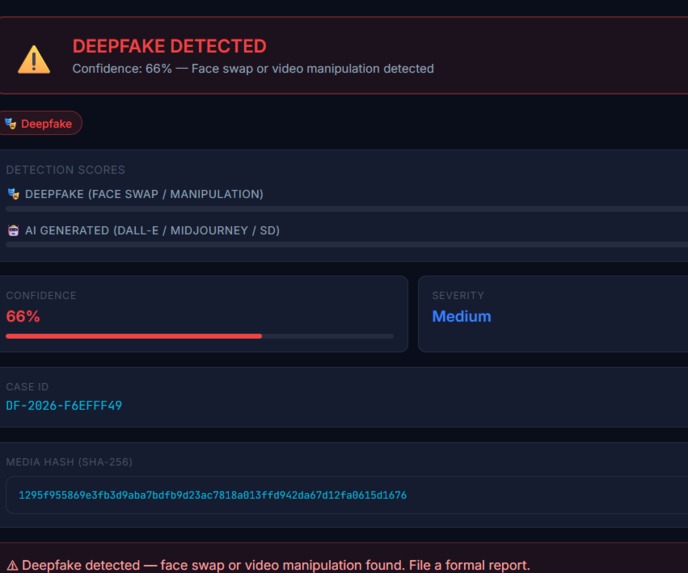This screenshot has width=688, height=573.
Task: Click the Deepfake tag badge
Action: click(x=40, y=123)
